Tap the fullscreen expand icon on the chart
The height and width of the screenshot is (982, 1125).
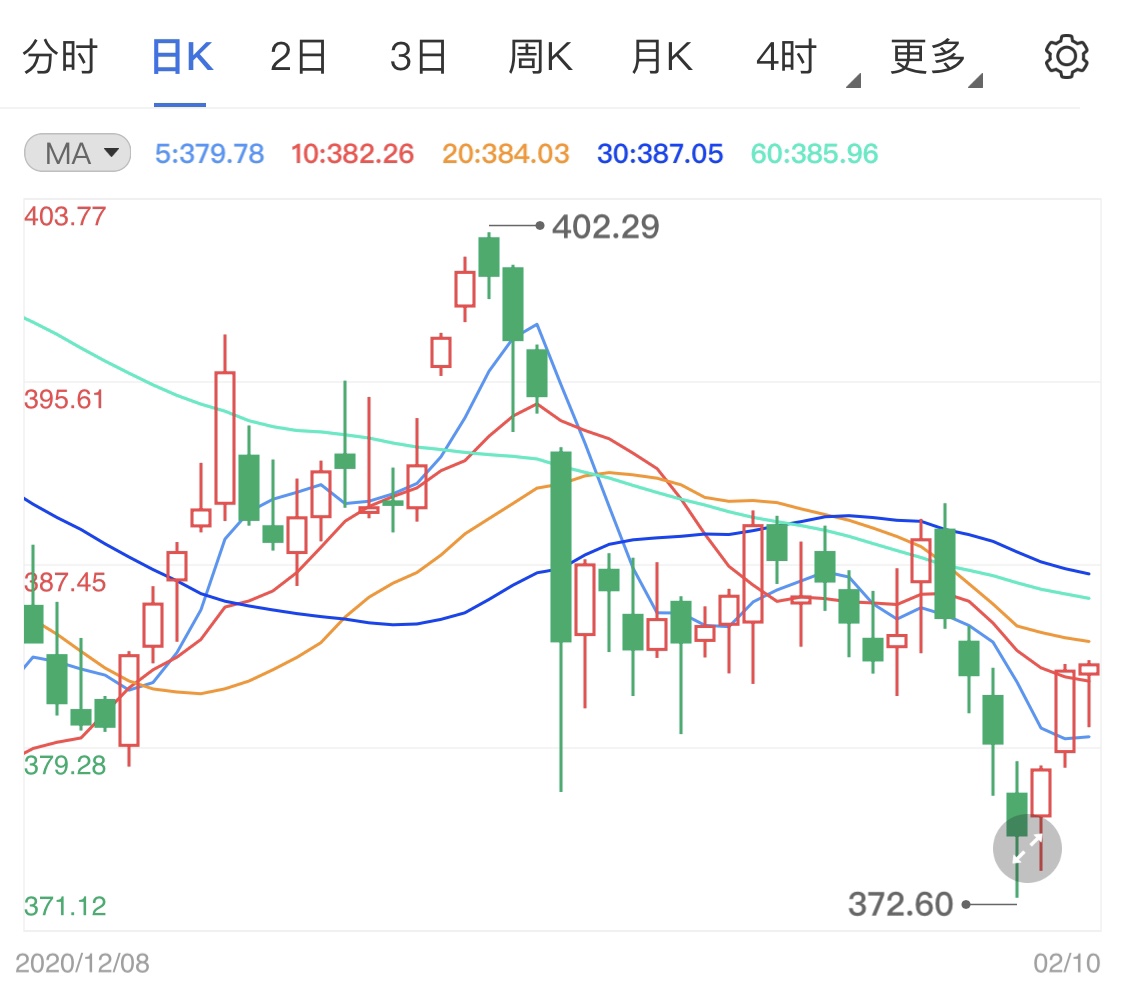click(x=1026, y=849)
